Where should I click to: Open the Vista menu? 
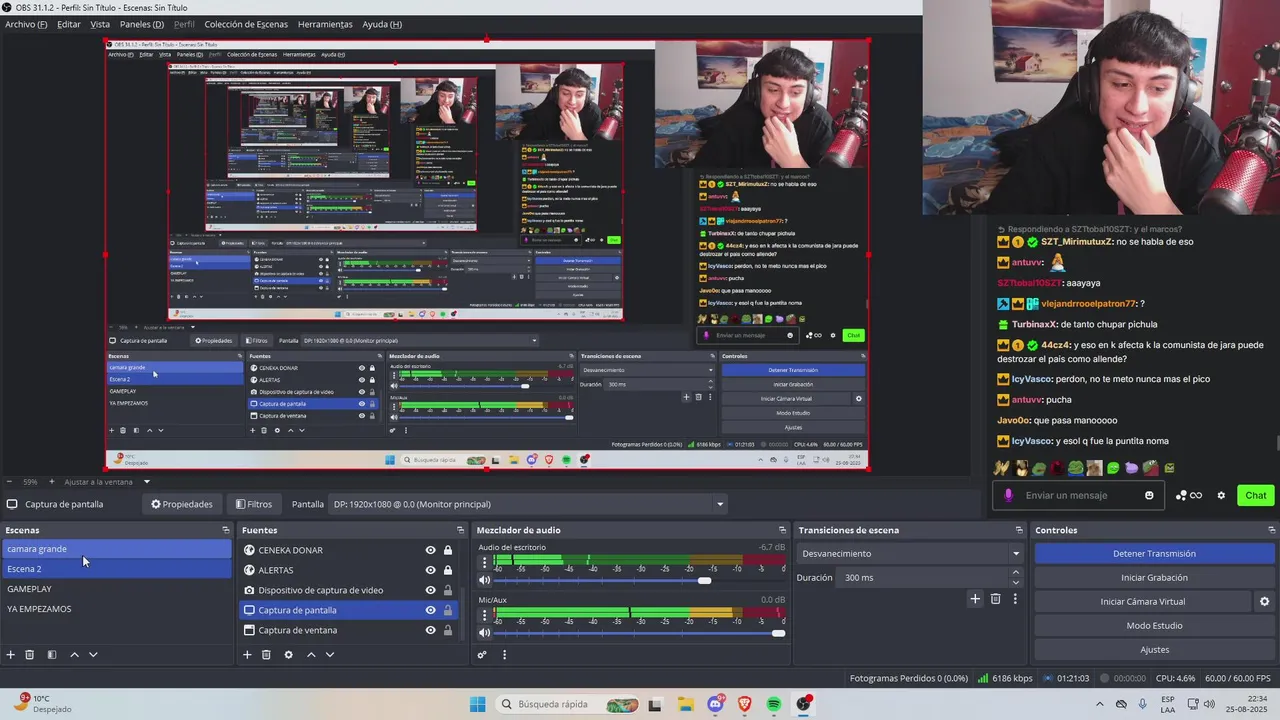click(x=100, y=24)
